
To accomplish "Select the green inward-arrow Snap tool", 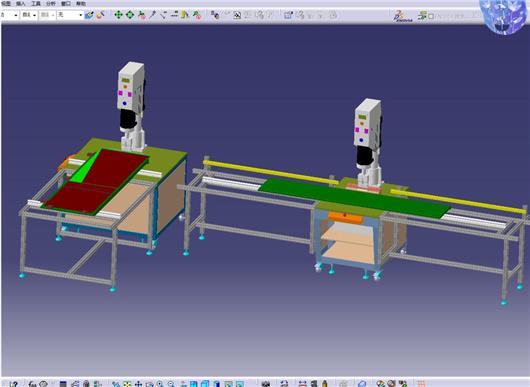I will 130,15.
